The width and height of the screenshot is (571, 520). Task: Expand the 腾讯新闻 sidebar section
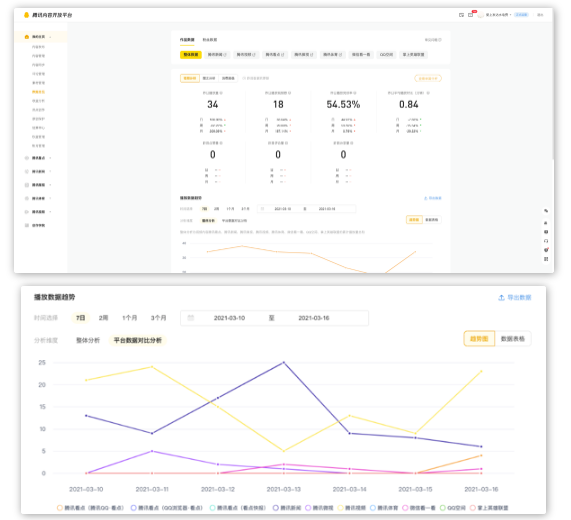click(x=38, y=172)
